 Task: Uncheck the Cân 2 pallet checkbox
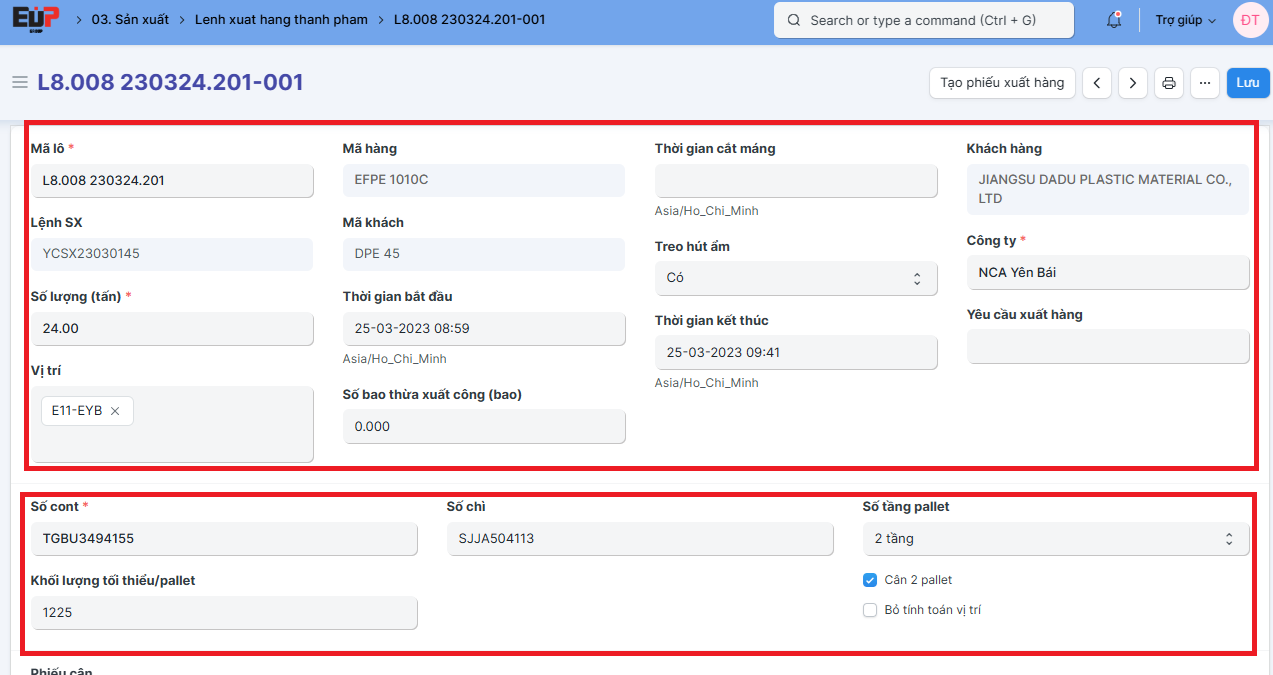click(870, 580)
